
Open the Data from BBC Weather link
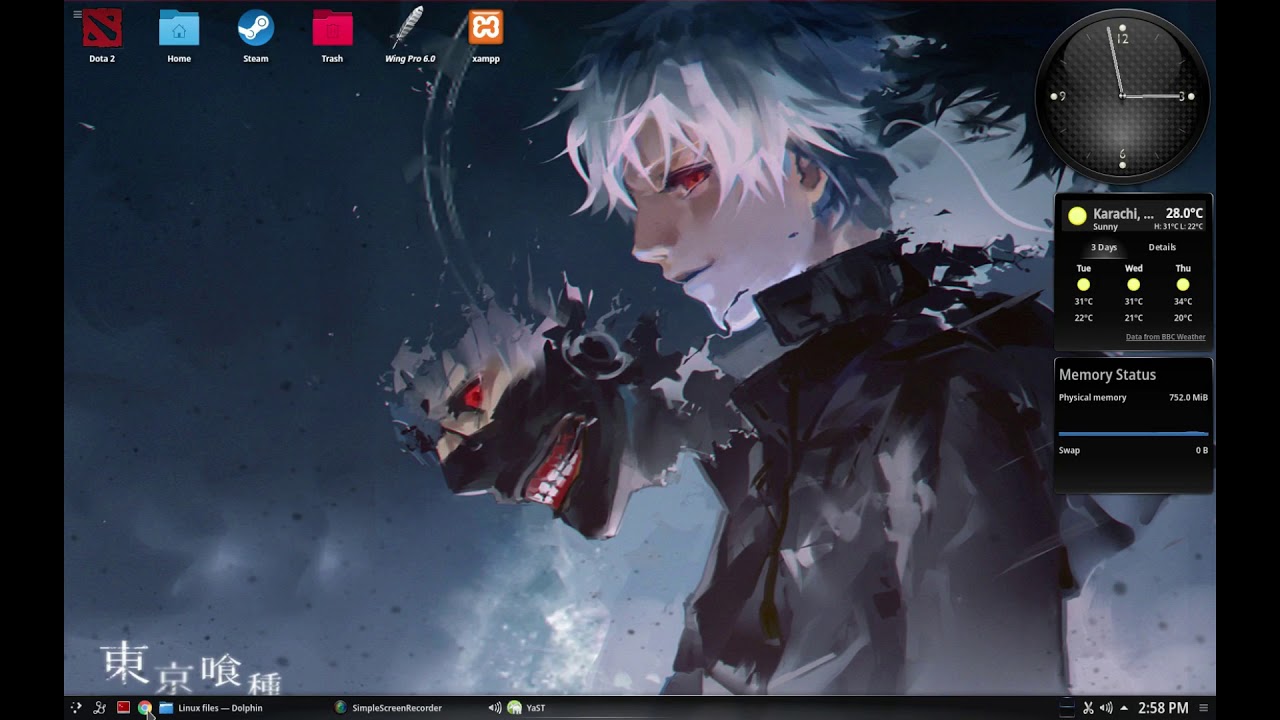(1166, 337)
